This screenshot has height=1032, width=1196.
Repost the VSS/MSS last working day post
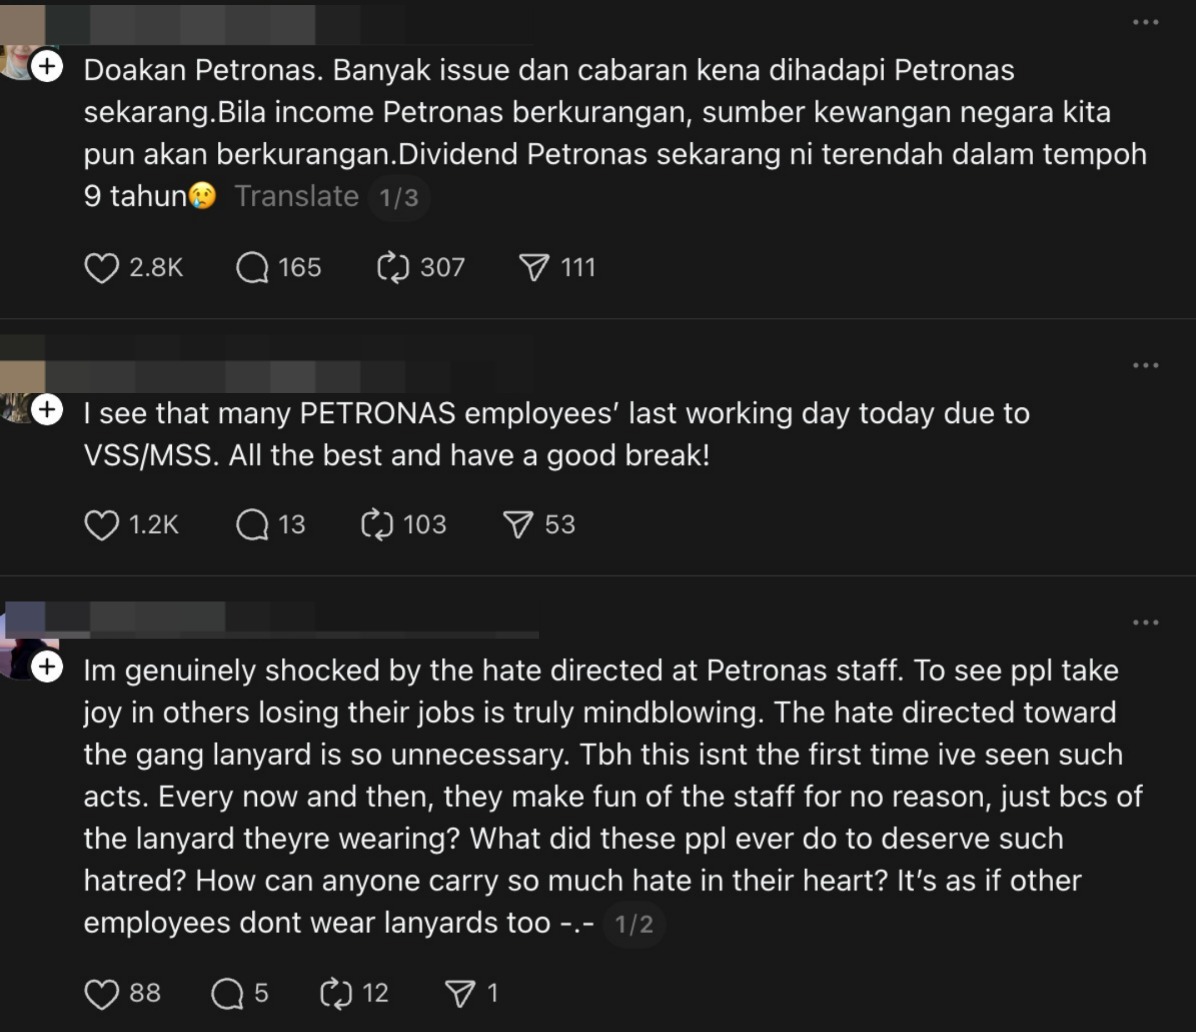pyautogui.click(x=377, y=525)
